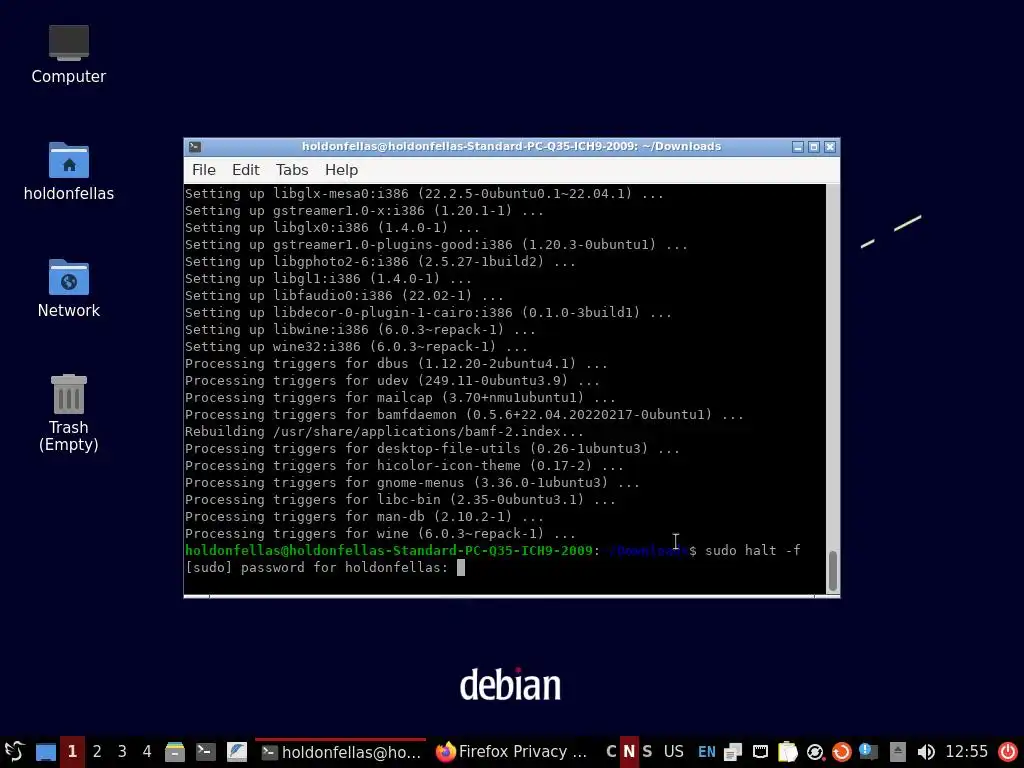Image resolution: width=1024 pixels, height=768 pixels.
Task: Open the File menu in the terminal
Action: (x=204, y=170)
